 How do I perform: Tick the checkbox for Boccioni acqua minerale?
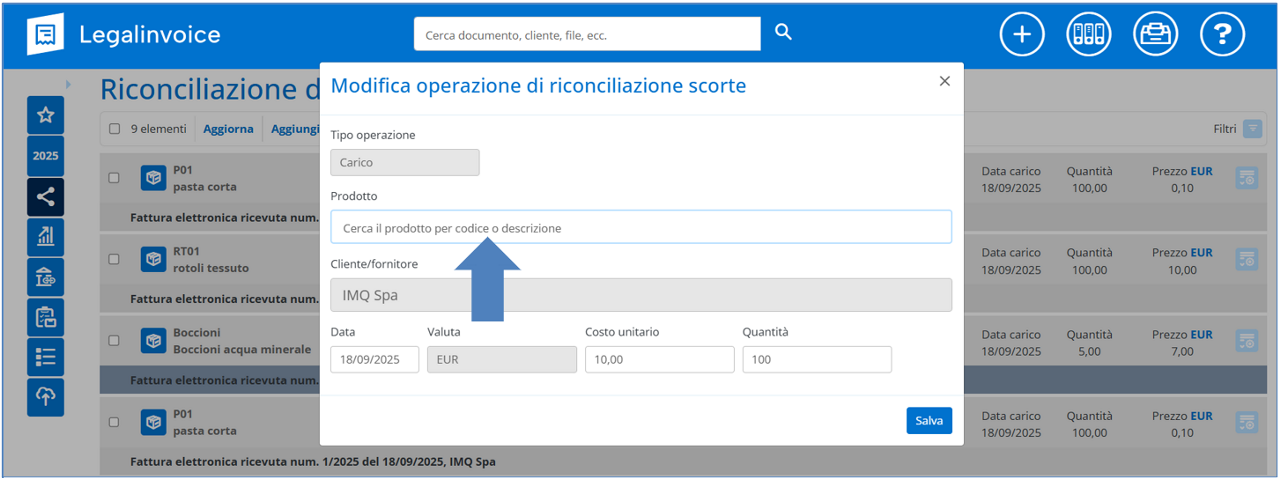[x=114, y=341]
